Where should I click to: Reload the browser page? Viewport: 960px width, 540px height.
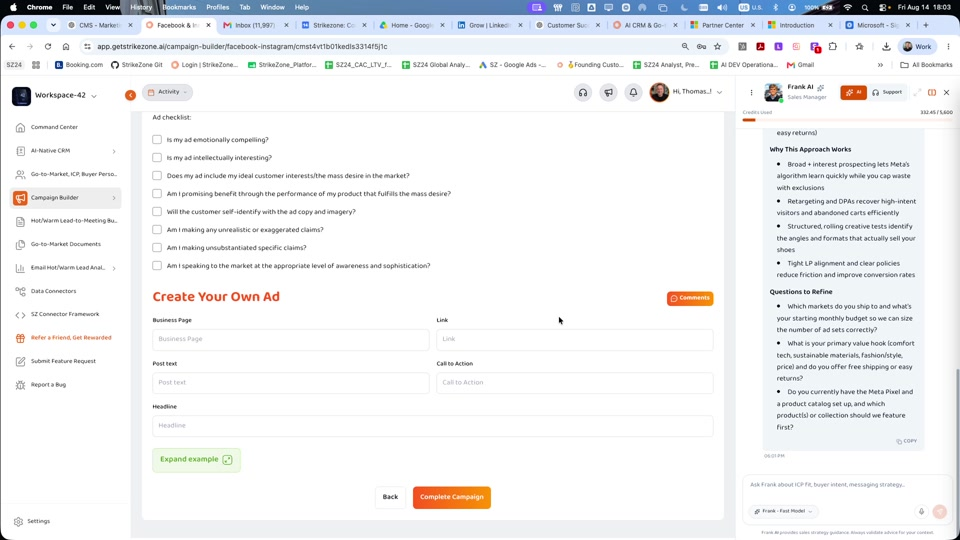48,47
